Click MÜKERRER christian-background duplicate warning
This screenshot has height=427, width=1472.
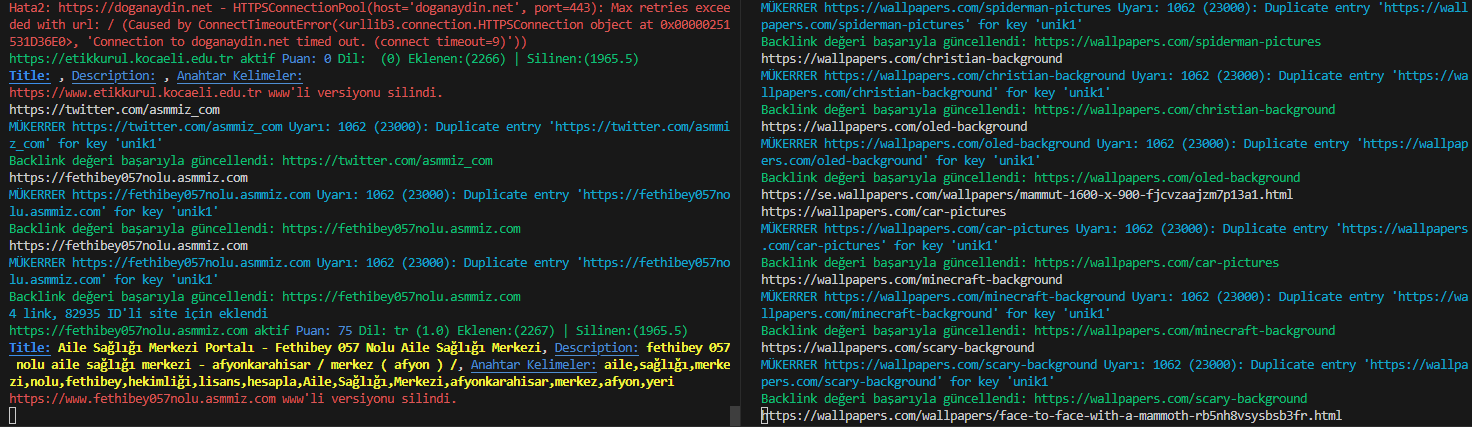pos(1114,84)
